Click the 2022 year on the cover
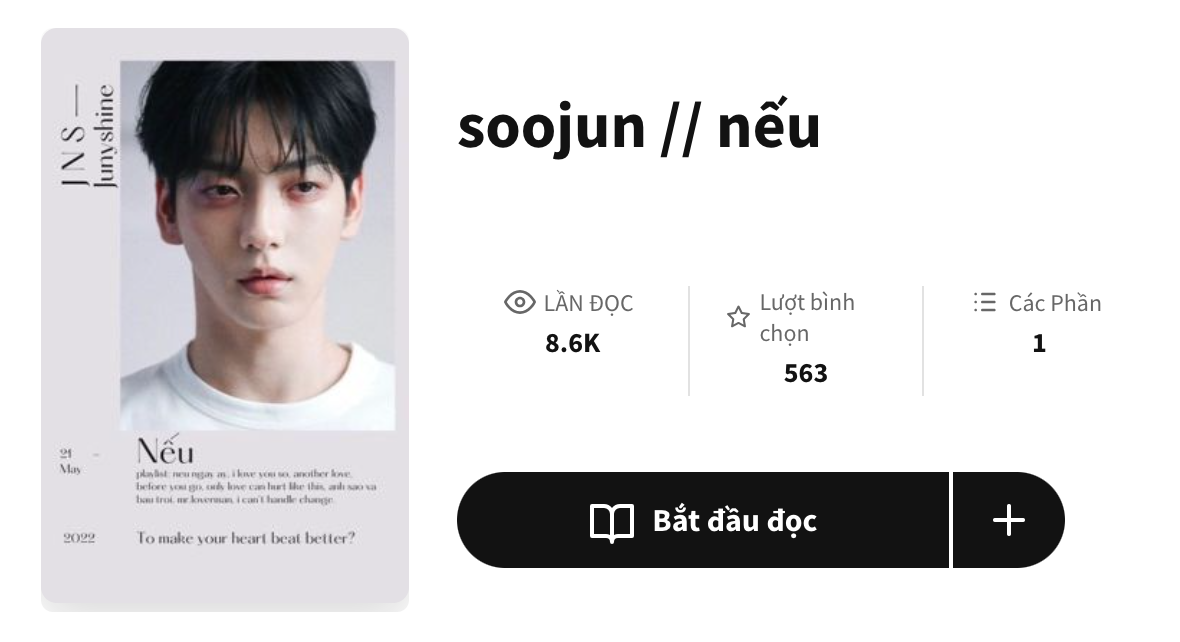The image size is (1180, 642). pyautogui.click(x=79, y=537)
